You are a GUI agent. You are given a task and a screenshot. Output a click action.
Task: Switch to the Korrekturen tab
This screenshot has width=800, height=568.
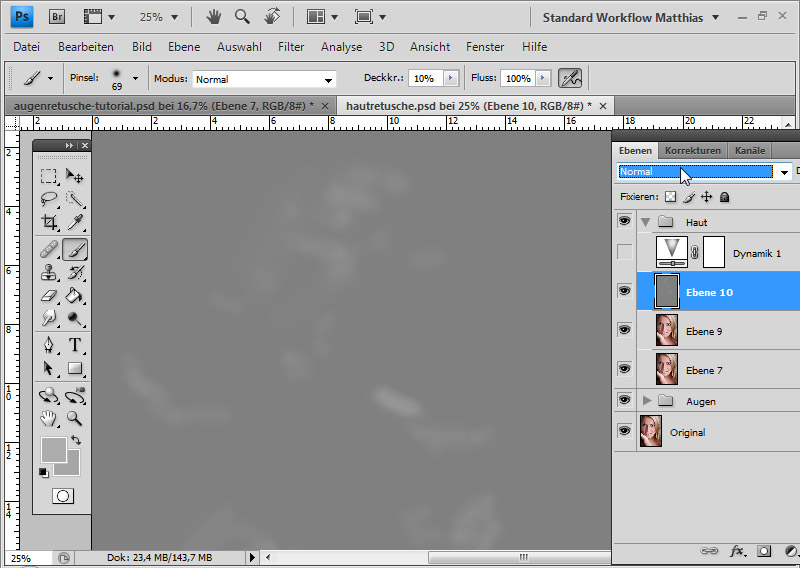(692, 151)
